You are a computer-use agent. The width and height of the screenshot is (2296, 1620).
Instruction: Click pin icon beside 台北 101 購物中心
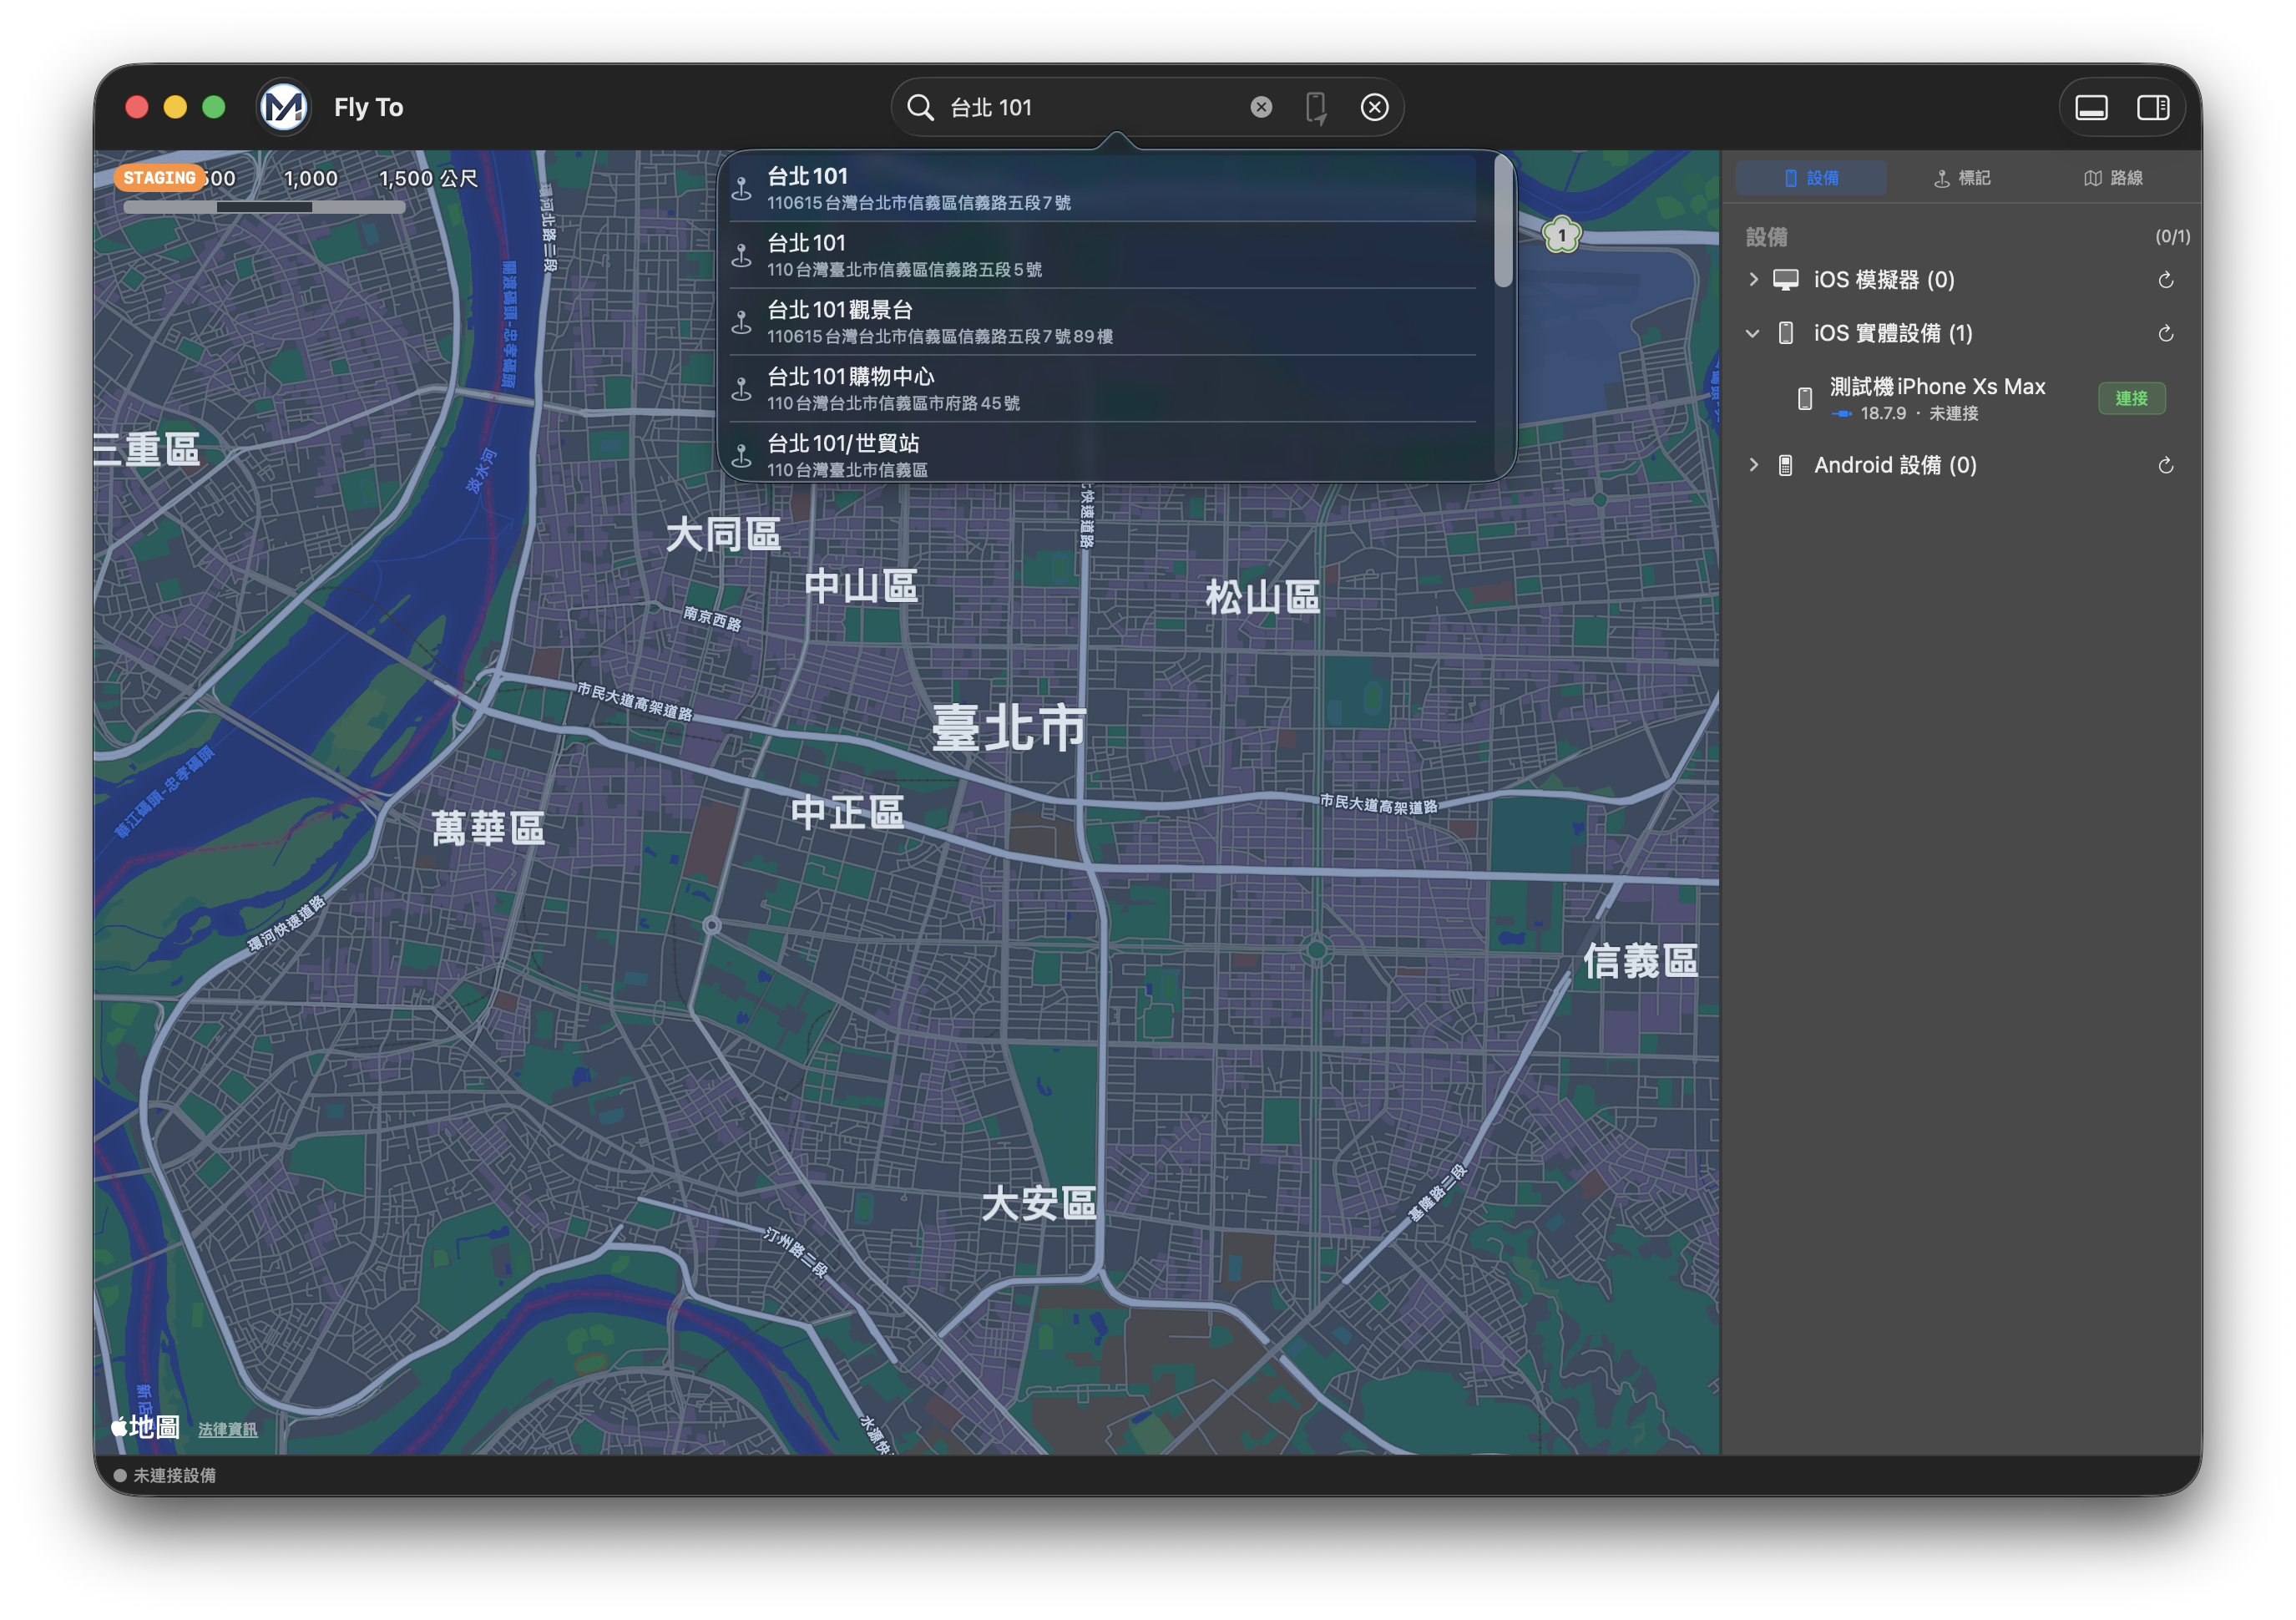point(741,389)
